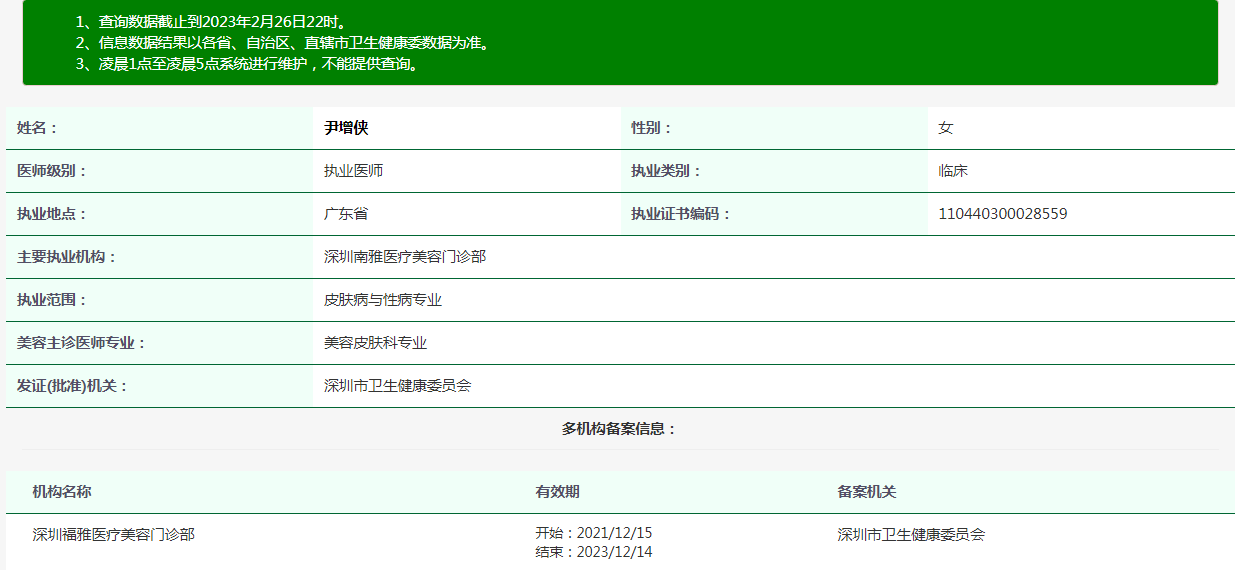Screen dimensions: 1235x570
Task: Click the 执业类别 value 临床
Action: click(953, 171)
